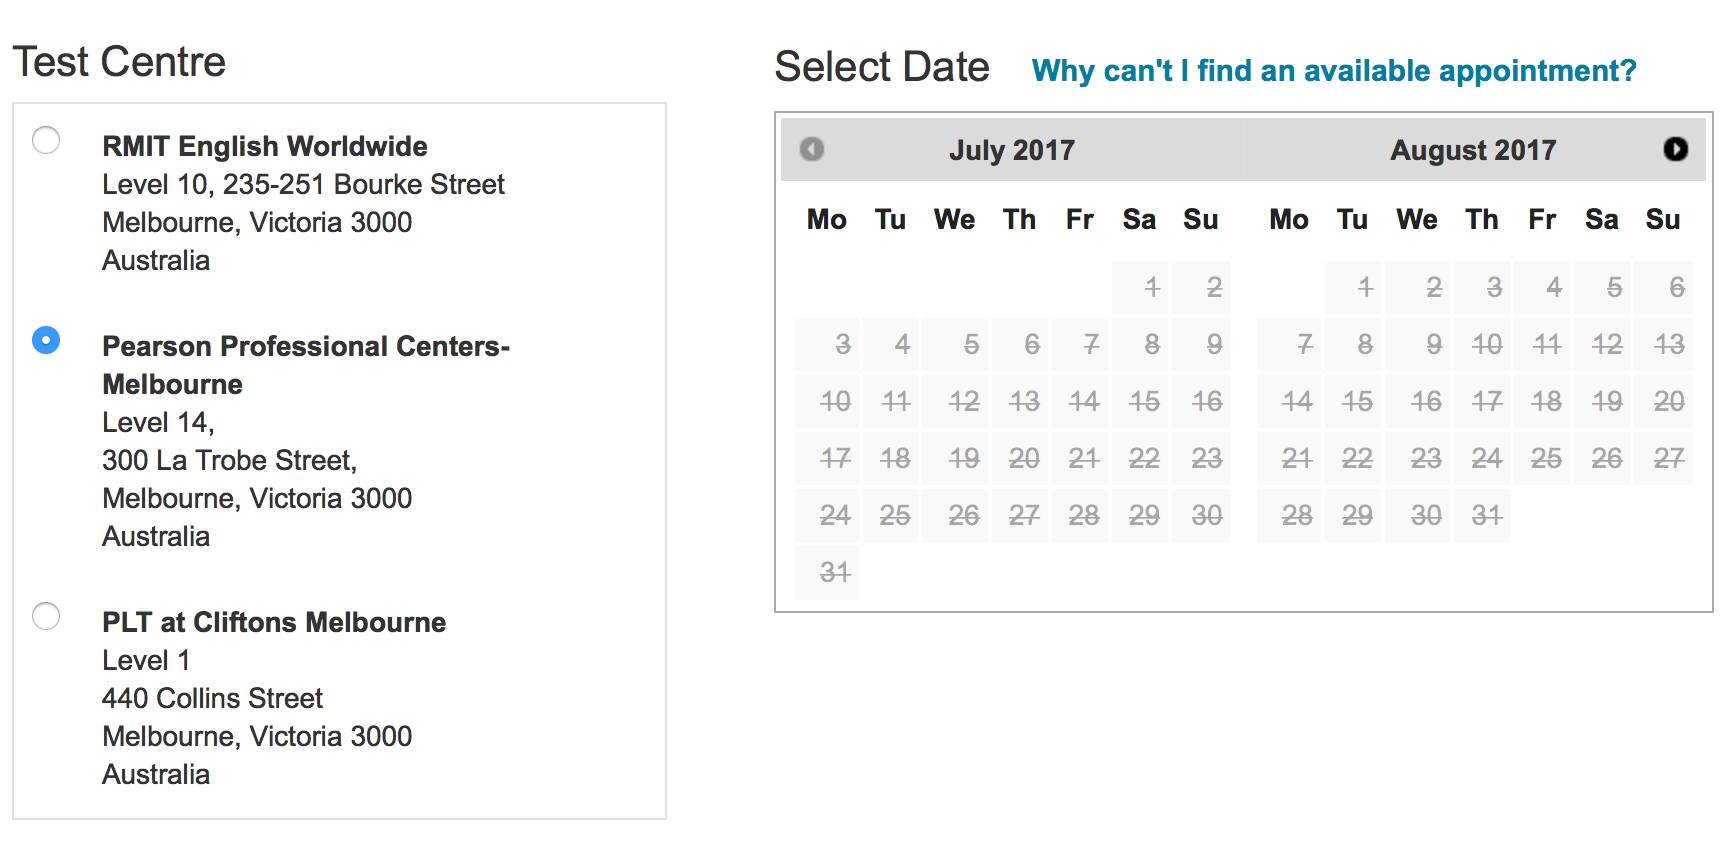The image size is (1736, 848).
Task: Choose August 1 in the calendar
Action: click(1354, 288)
